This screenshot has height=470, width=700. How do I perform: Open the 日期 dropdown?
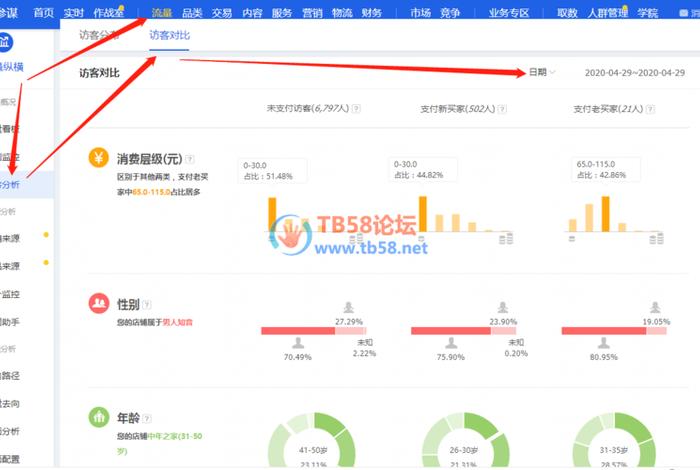[542, 72]
